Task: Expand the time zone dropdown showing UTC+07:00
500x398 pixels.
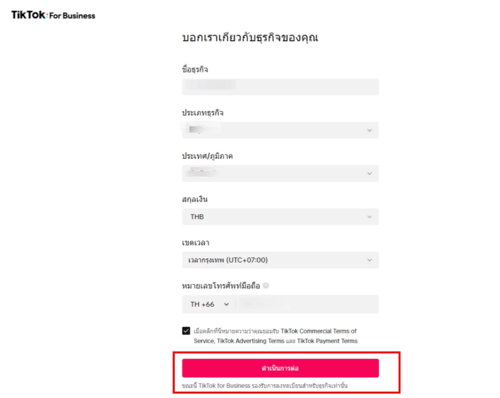Action: tap(280, 260)
